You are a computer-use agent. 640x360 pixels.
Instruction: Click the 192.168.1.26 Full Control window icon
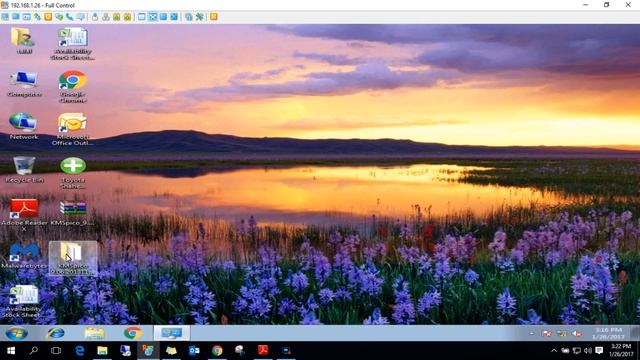pos(4,5)
